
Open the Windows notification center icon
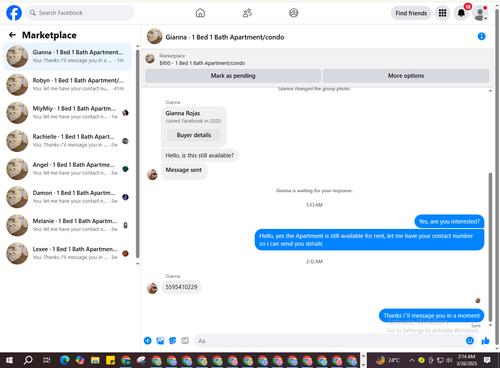(487, 360)
